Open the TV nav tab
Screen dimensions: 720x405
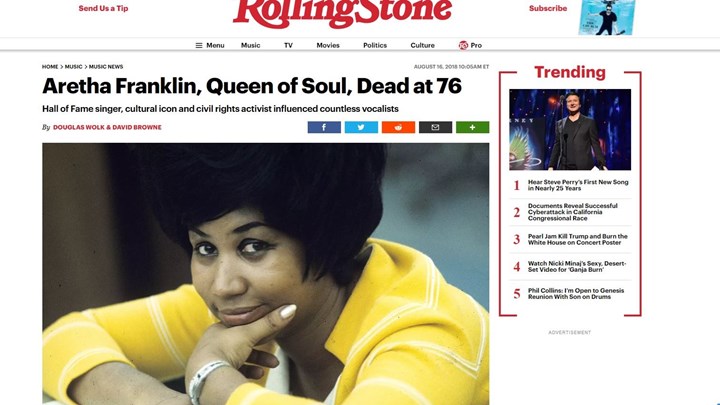[288, 45]
